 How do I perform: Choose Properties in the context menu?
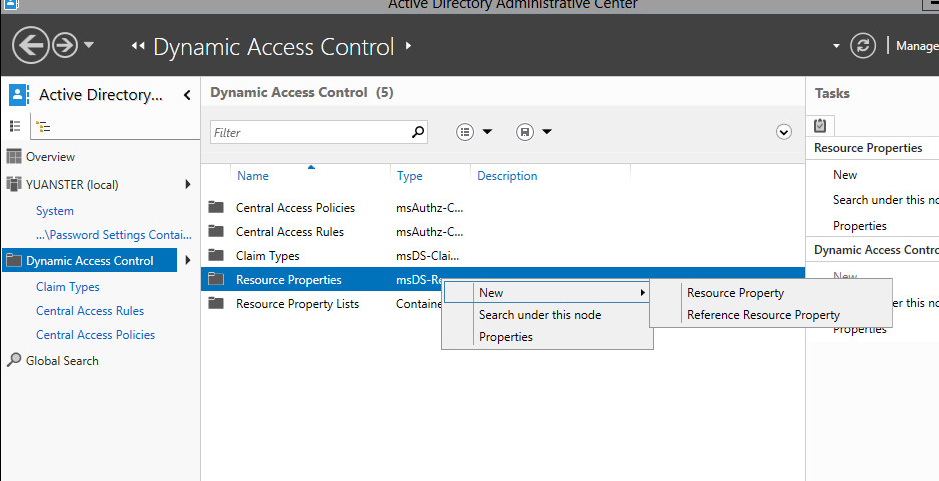tap(547, 337)
